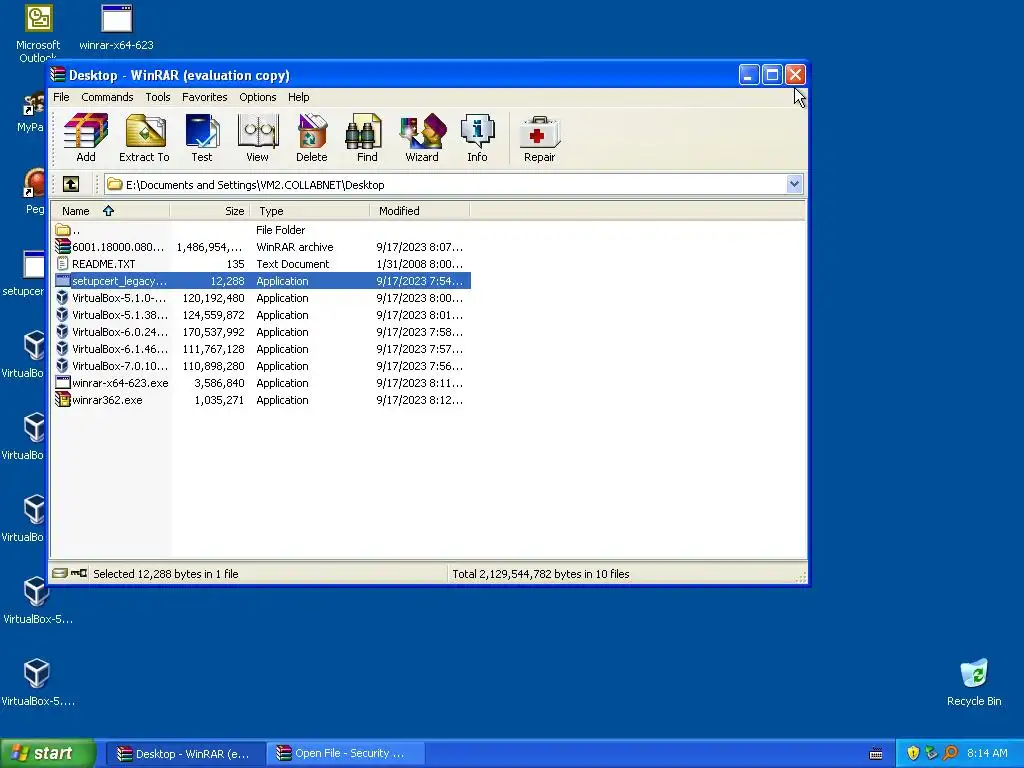Screen dimensions: 1024x768
Task: Open the Favorites menu
Action: click(204, 97)
